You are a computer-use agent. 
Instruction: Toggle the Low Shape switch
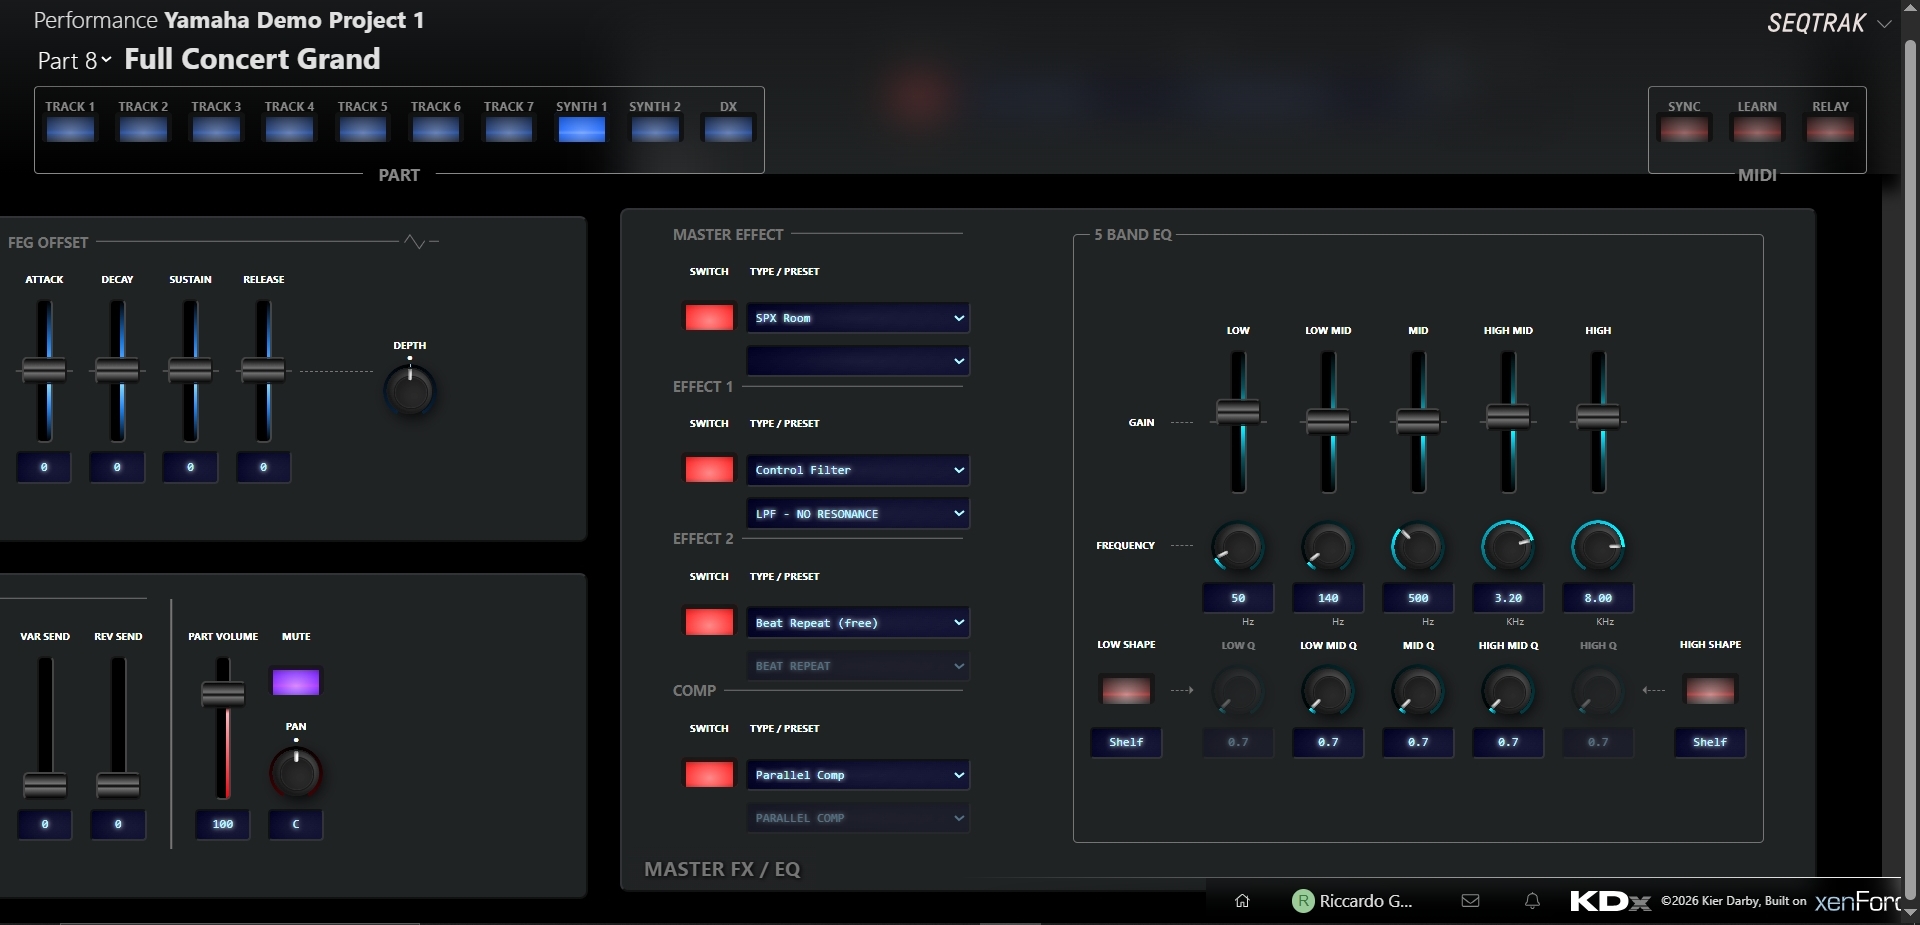1125,690
